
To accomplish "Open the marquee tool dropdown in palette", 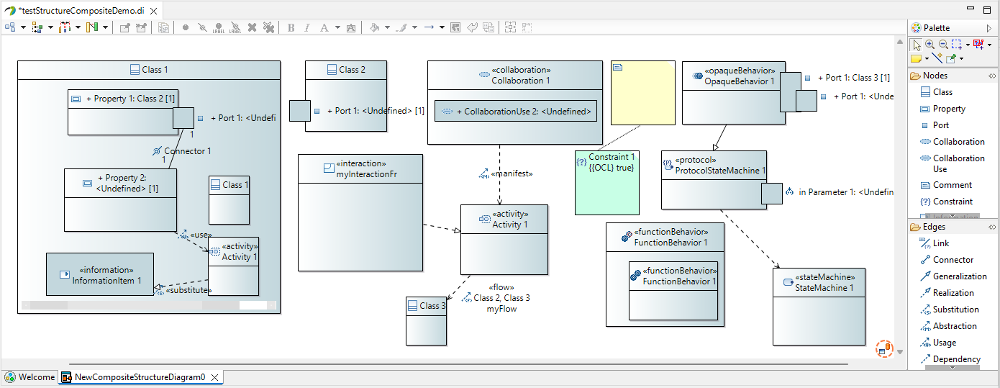I will (x=968, y=45).
